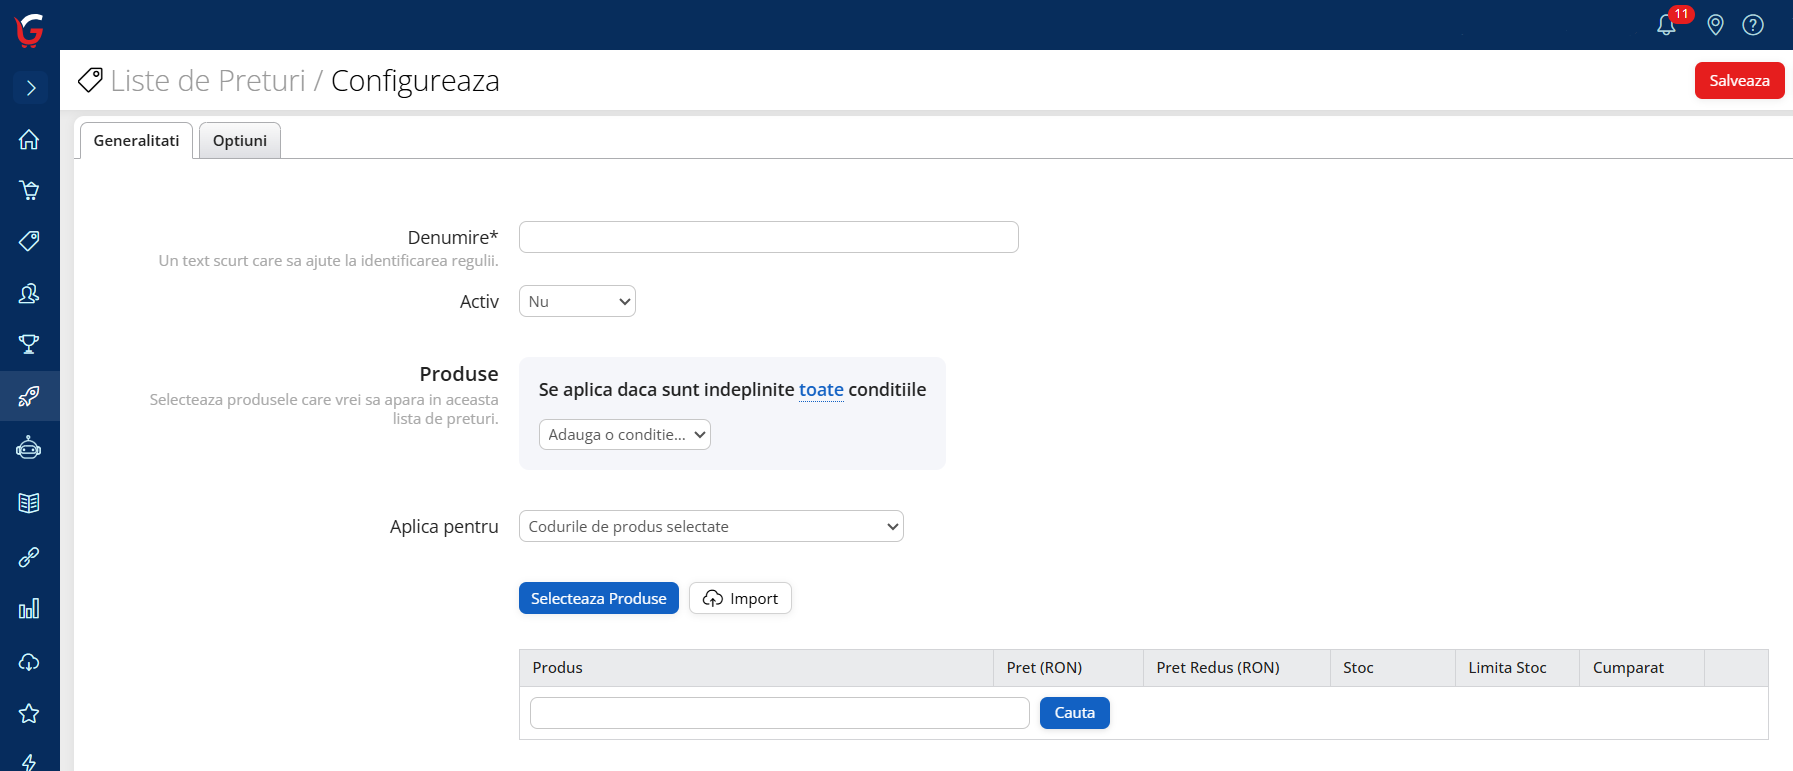Focus the Denumire text field
This screenshot has width=1793, height=771.
click(768, 237)
